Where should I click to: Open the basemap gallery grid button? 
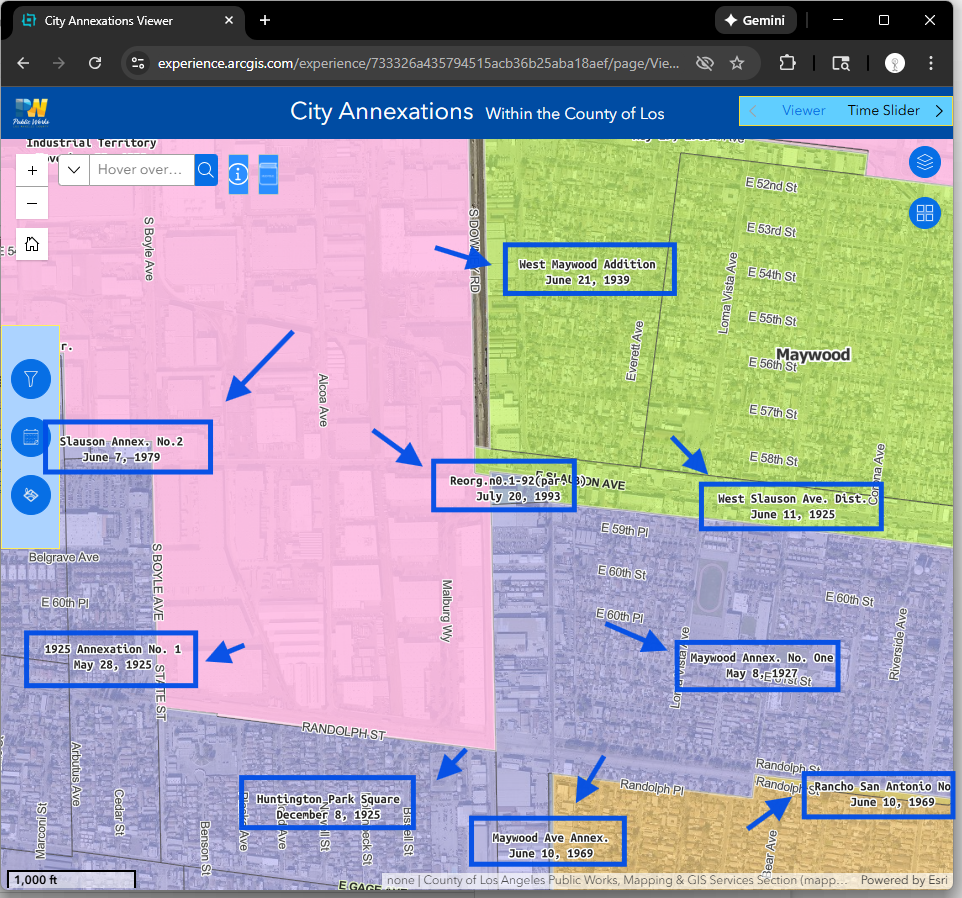coord(924,213)
